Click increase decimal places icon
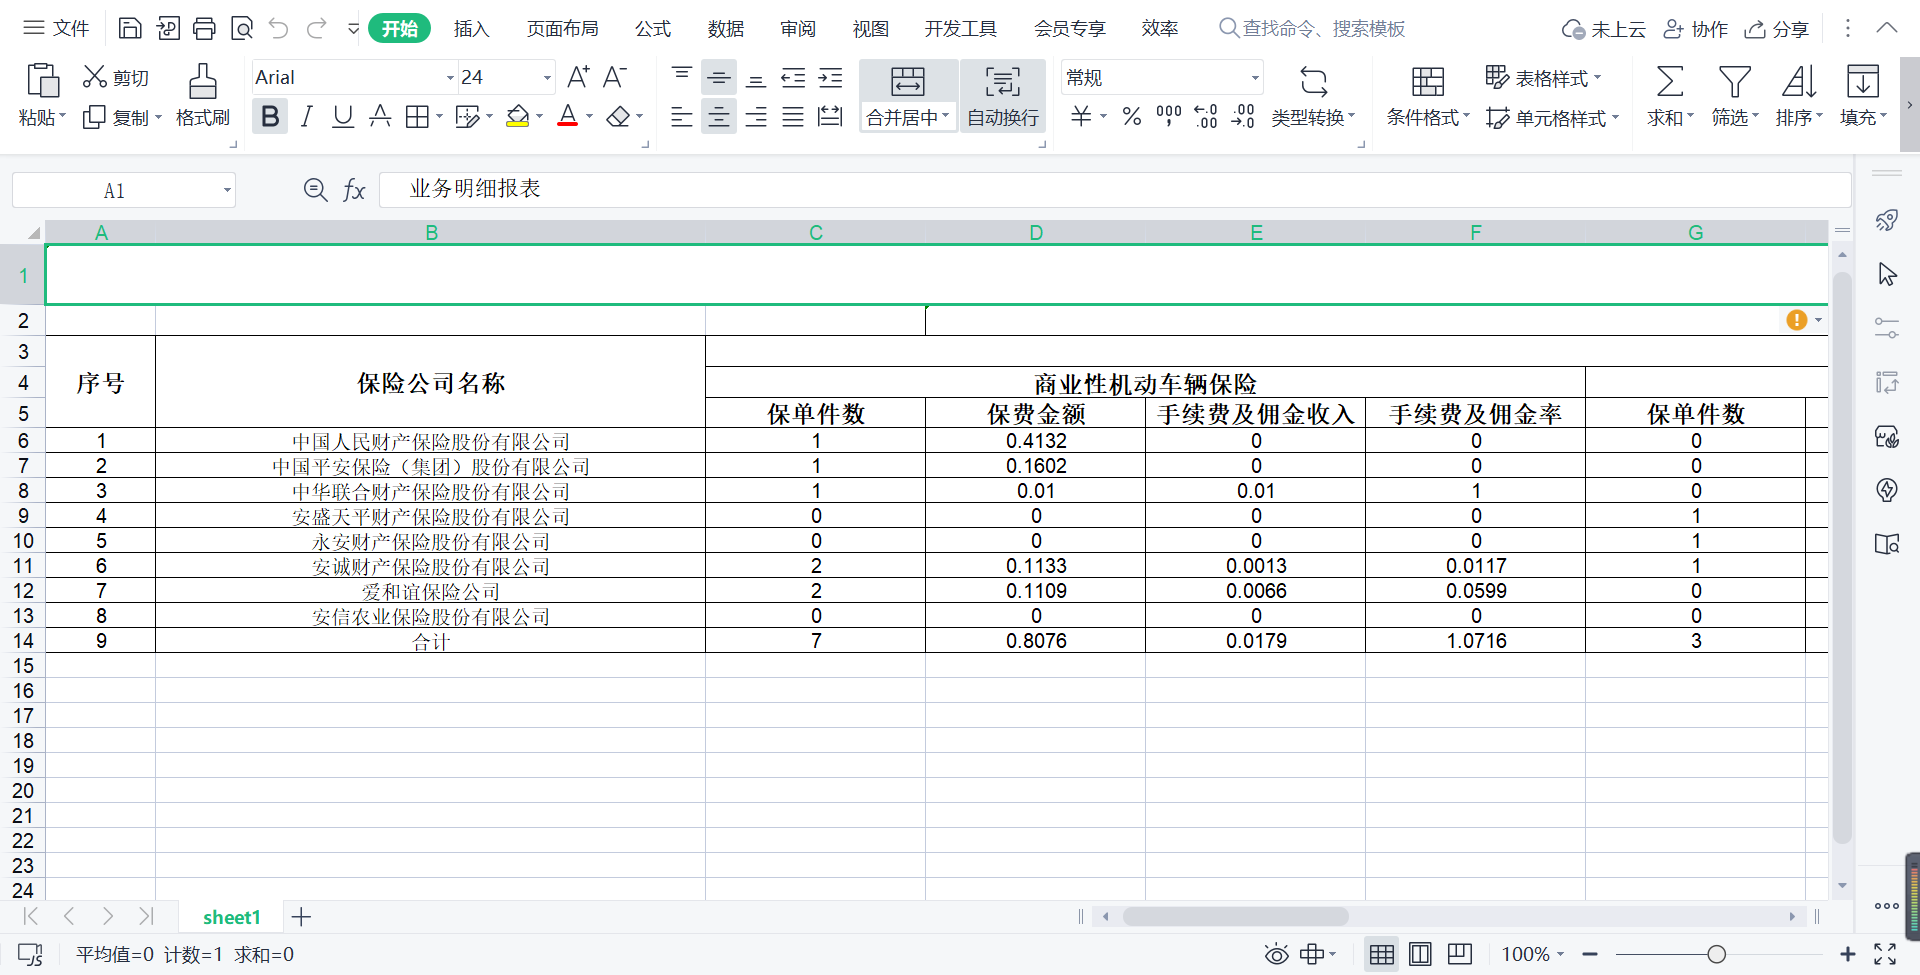Screen dimensions: 1920x975 click(x=1206, y=117)
